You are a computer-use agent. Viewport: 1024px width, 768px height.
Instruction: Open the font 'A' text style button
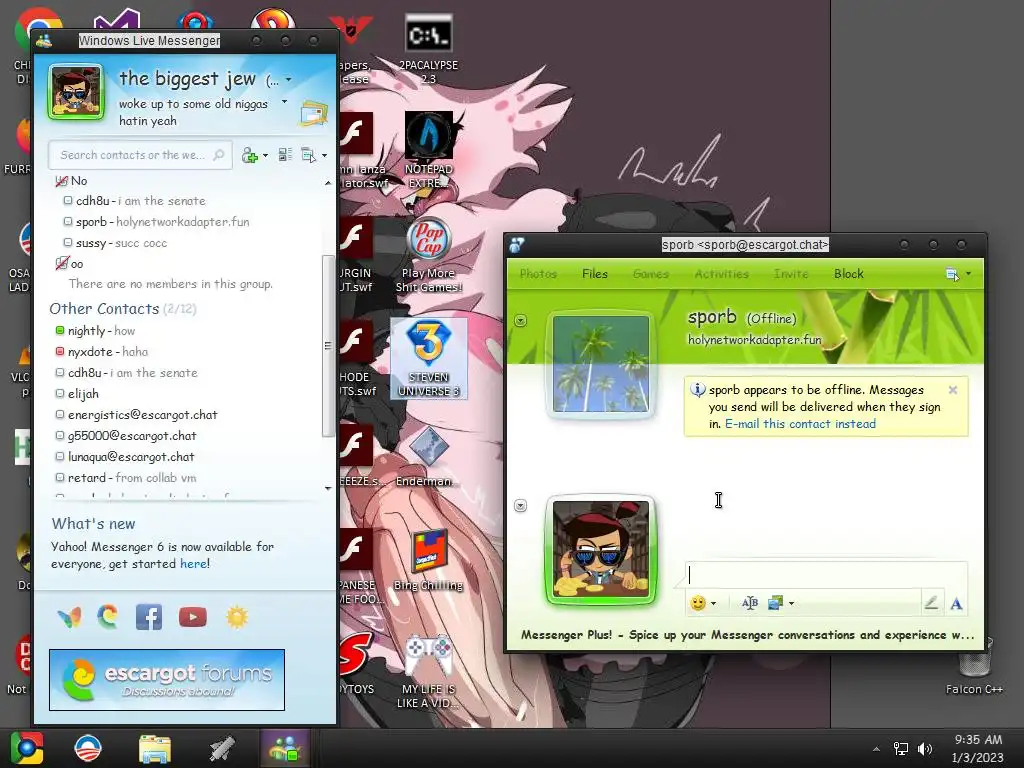pyautogui.click(x=956, y=603)
